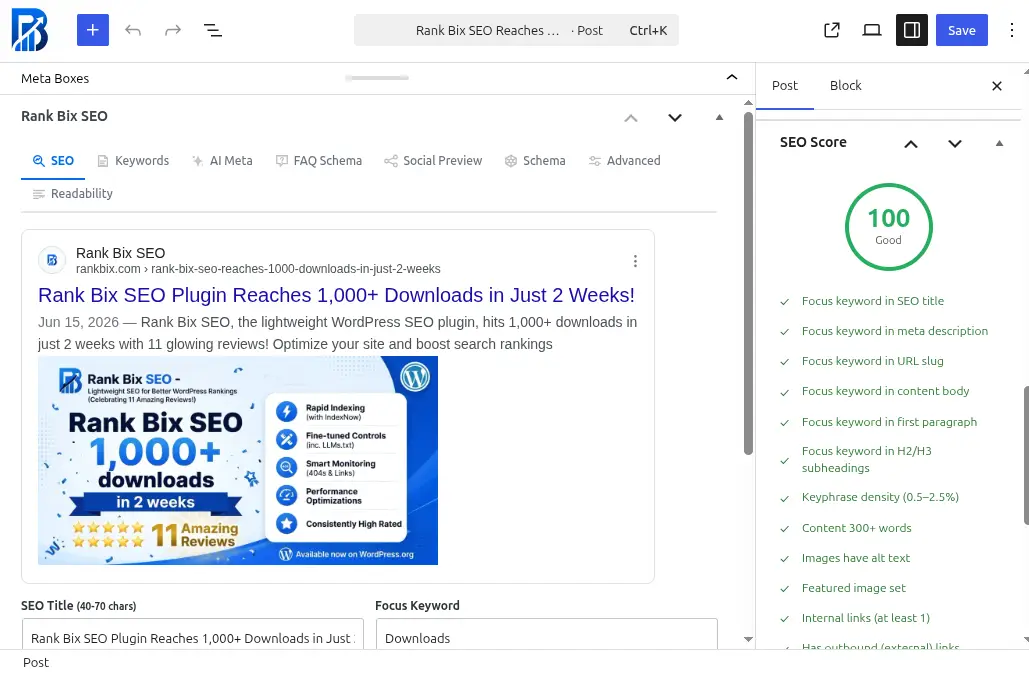Image resolution: width=1029 pixels, height=674 pixels.
Task: Toggle the block inserter plus button
Action: coord(93,30)
